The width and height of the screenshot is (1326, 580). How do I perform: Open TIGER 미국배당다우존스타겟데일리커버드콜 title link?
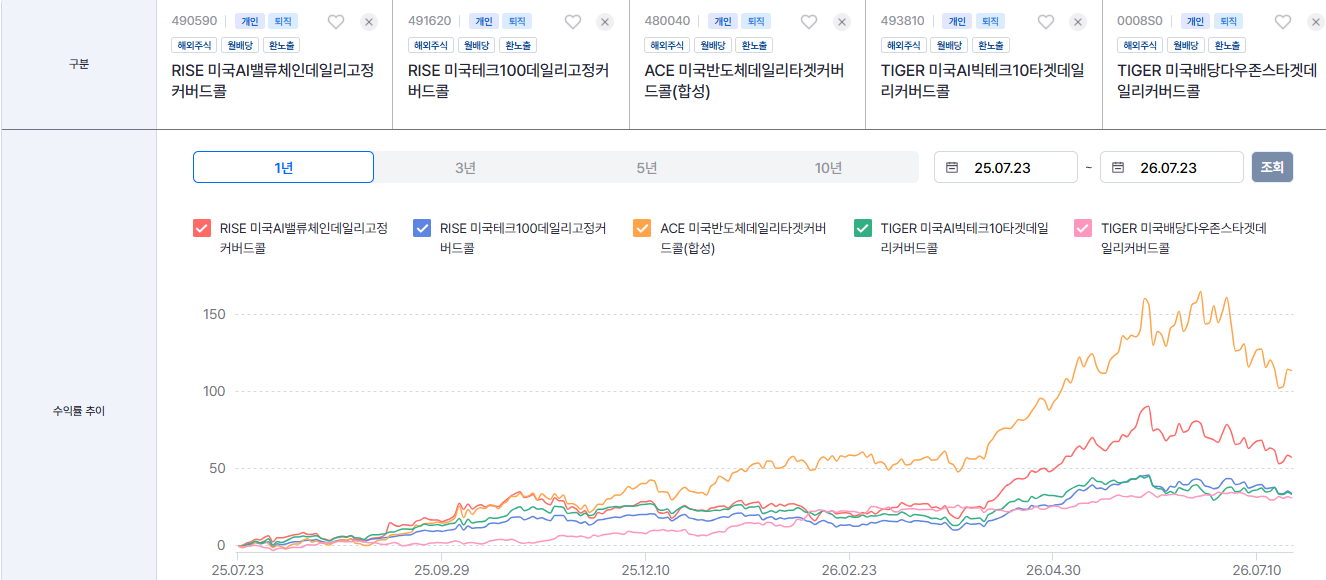point(1217,80)
